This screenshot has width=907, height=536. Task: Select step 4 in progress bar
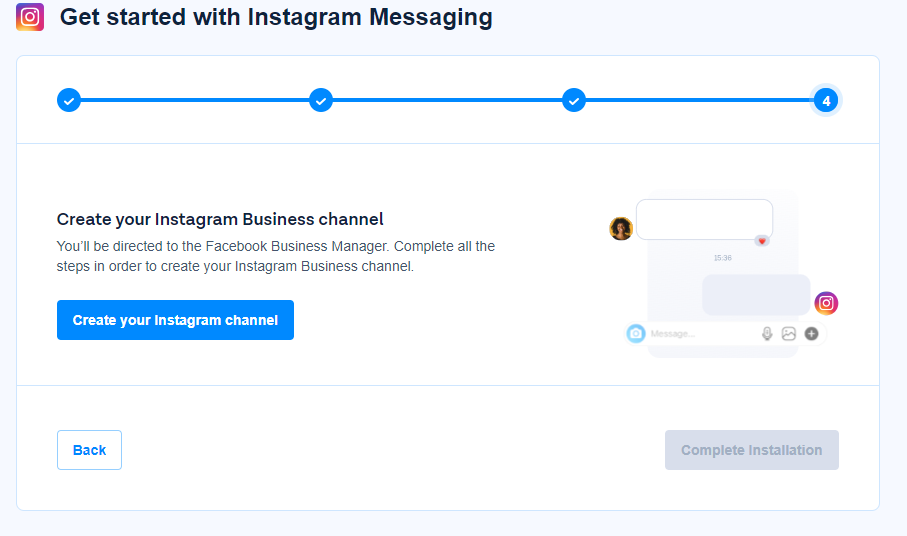tap(826, 101)
